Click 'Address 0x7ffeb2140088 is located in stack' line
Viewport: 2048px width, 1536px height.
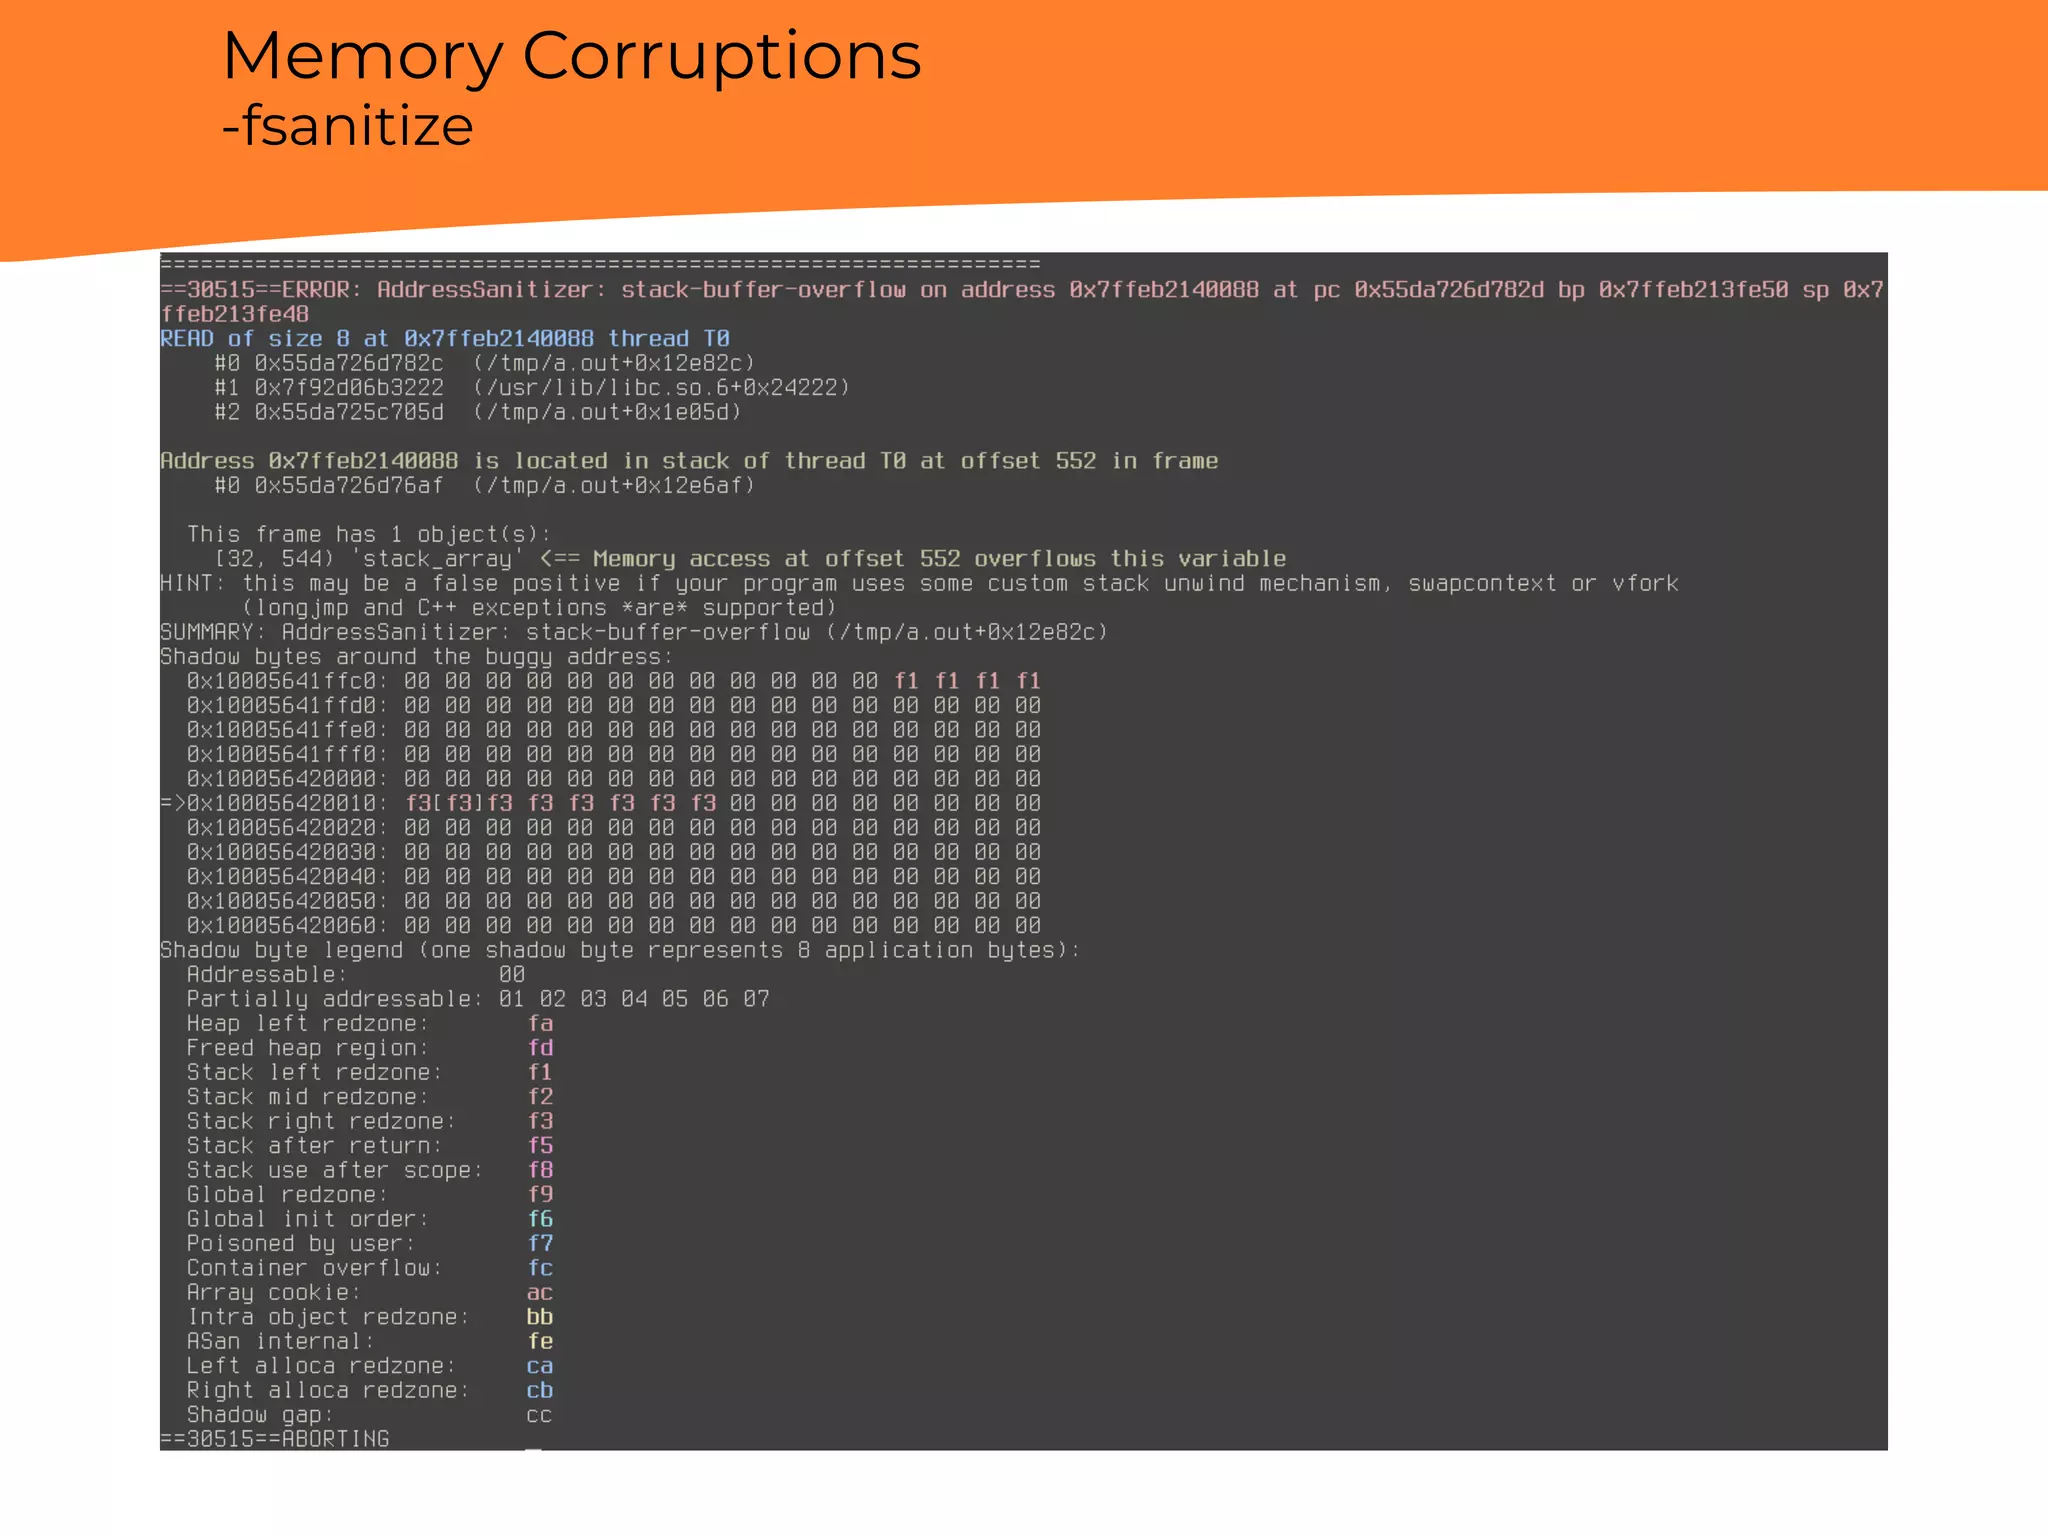pyautogui.click(x=689, y=461)
